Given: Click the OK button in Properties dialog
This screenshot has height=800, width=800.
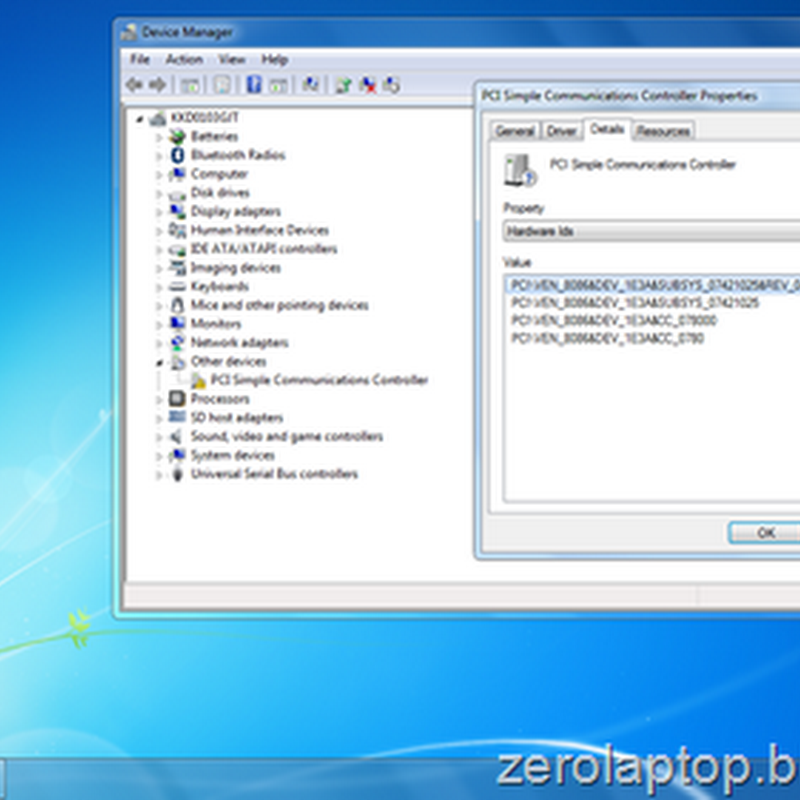Looking at the screenshot, I should click(764, 533).
